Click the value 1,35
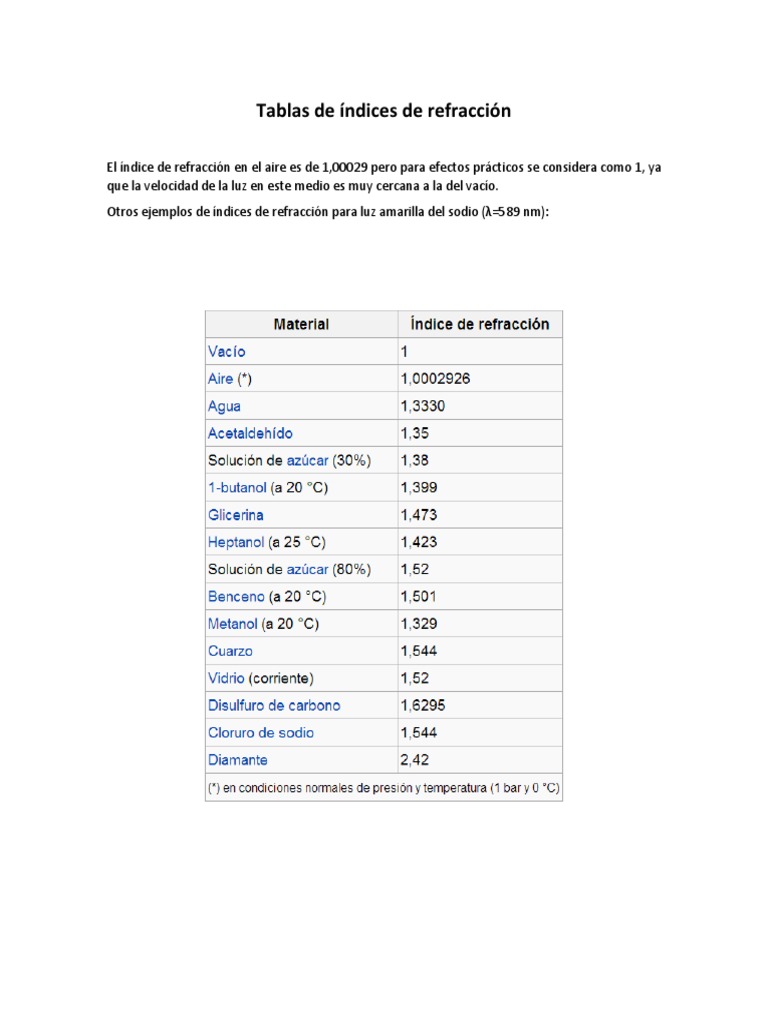Screen dimensions: 768x1024 pyautogui.click(x=415, y=433)
